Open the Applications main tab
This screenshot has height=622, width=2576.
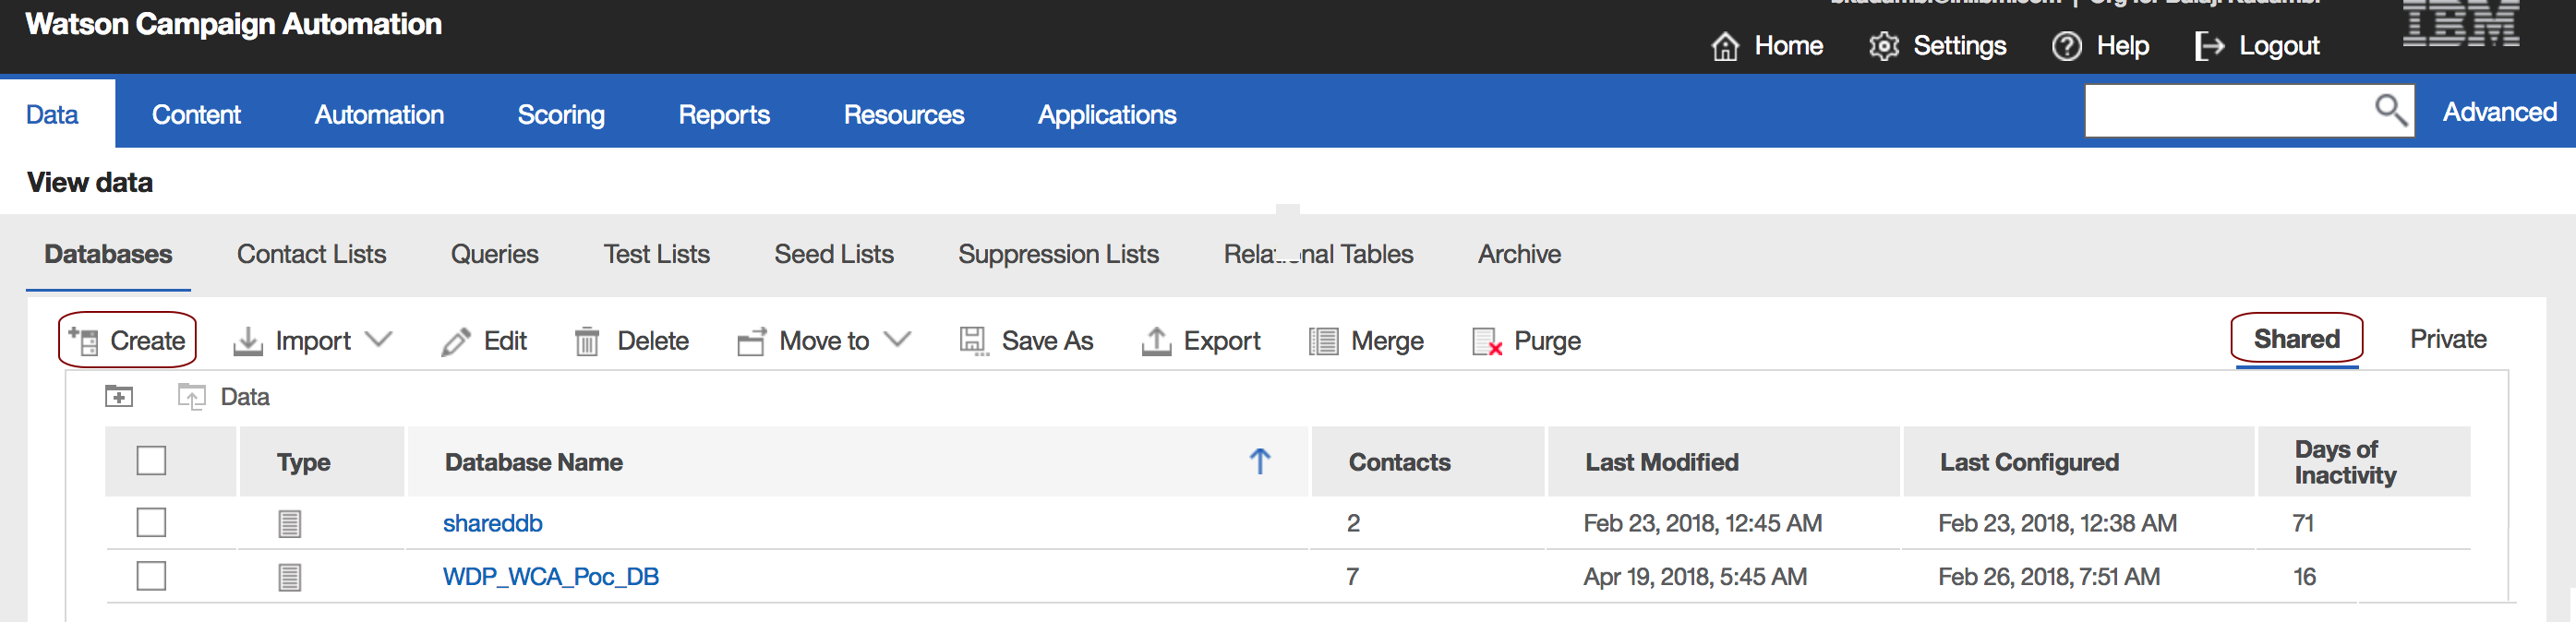[1107, 114]
